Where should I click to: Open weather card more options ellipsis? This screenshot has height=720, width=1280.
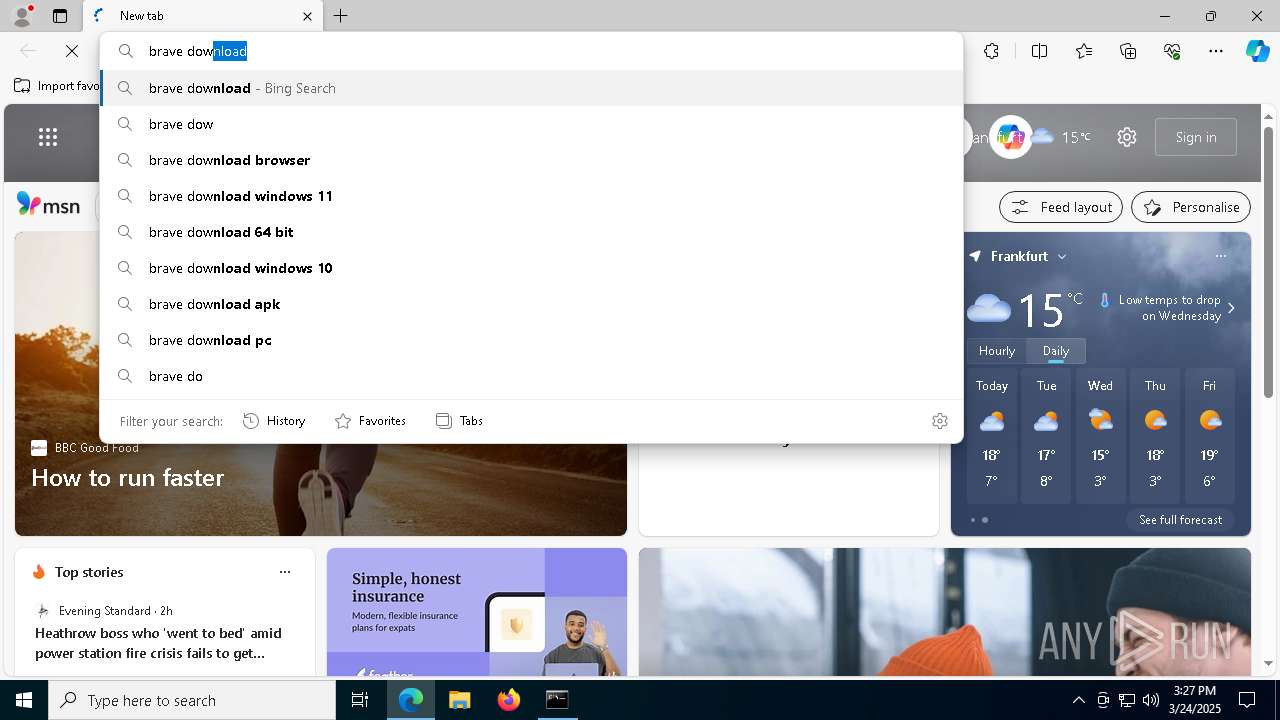click(1221, 256)
